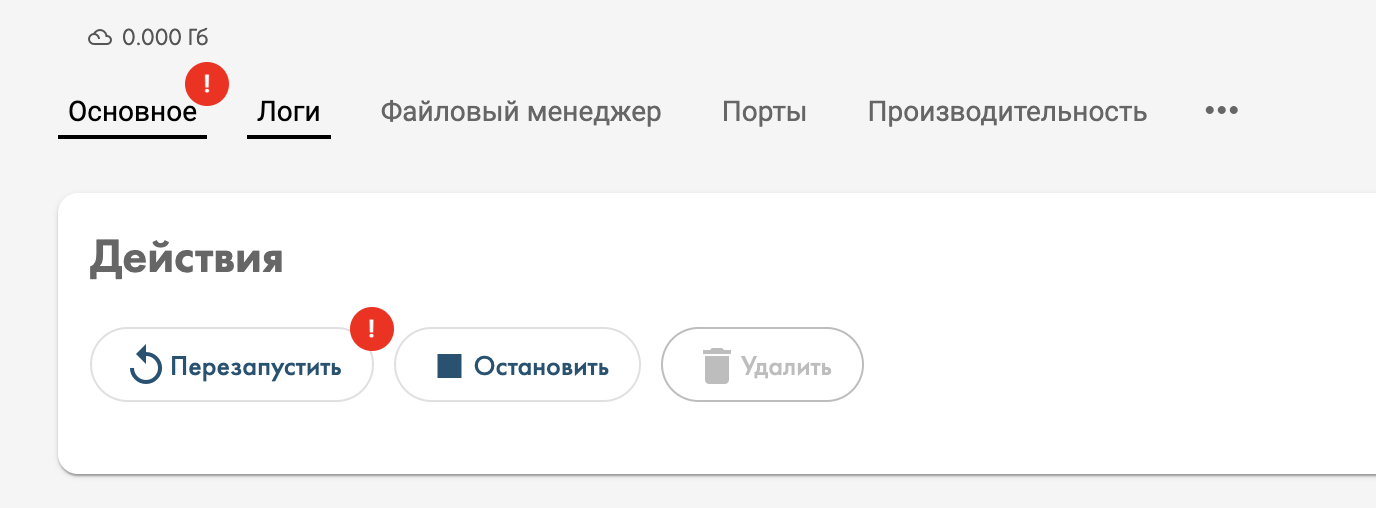This screenshot has width=1376, height=508.
Task: Click the circular restart arrow icon
Action: point(146,366)
